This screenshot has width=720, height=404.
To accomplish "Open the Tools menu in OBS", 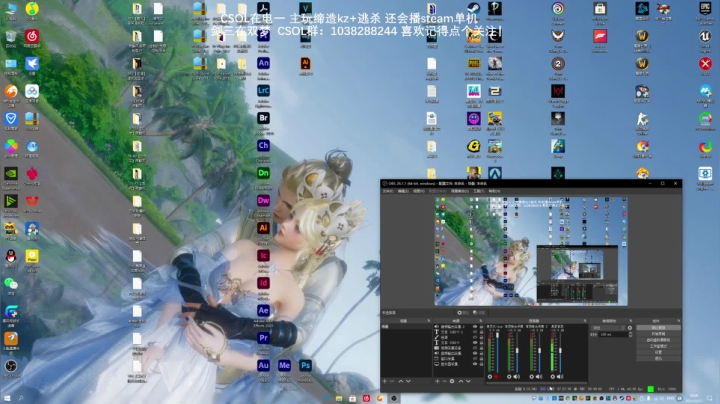I will [479, 191].
